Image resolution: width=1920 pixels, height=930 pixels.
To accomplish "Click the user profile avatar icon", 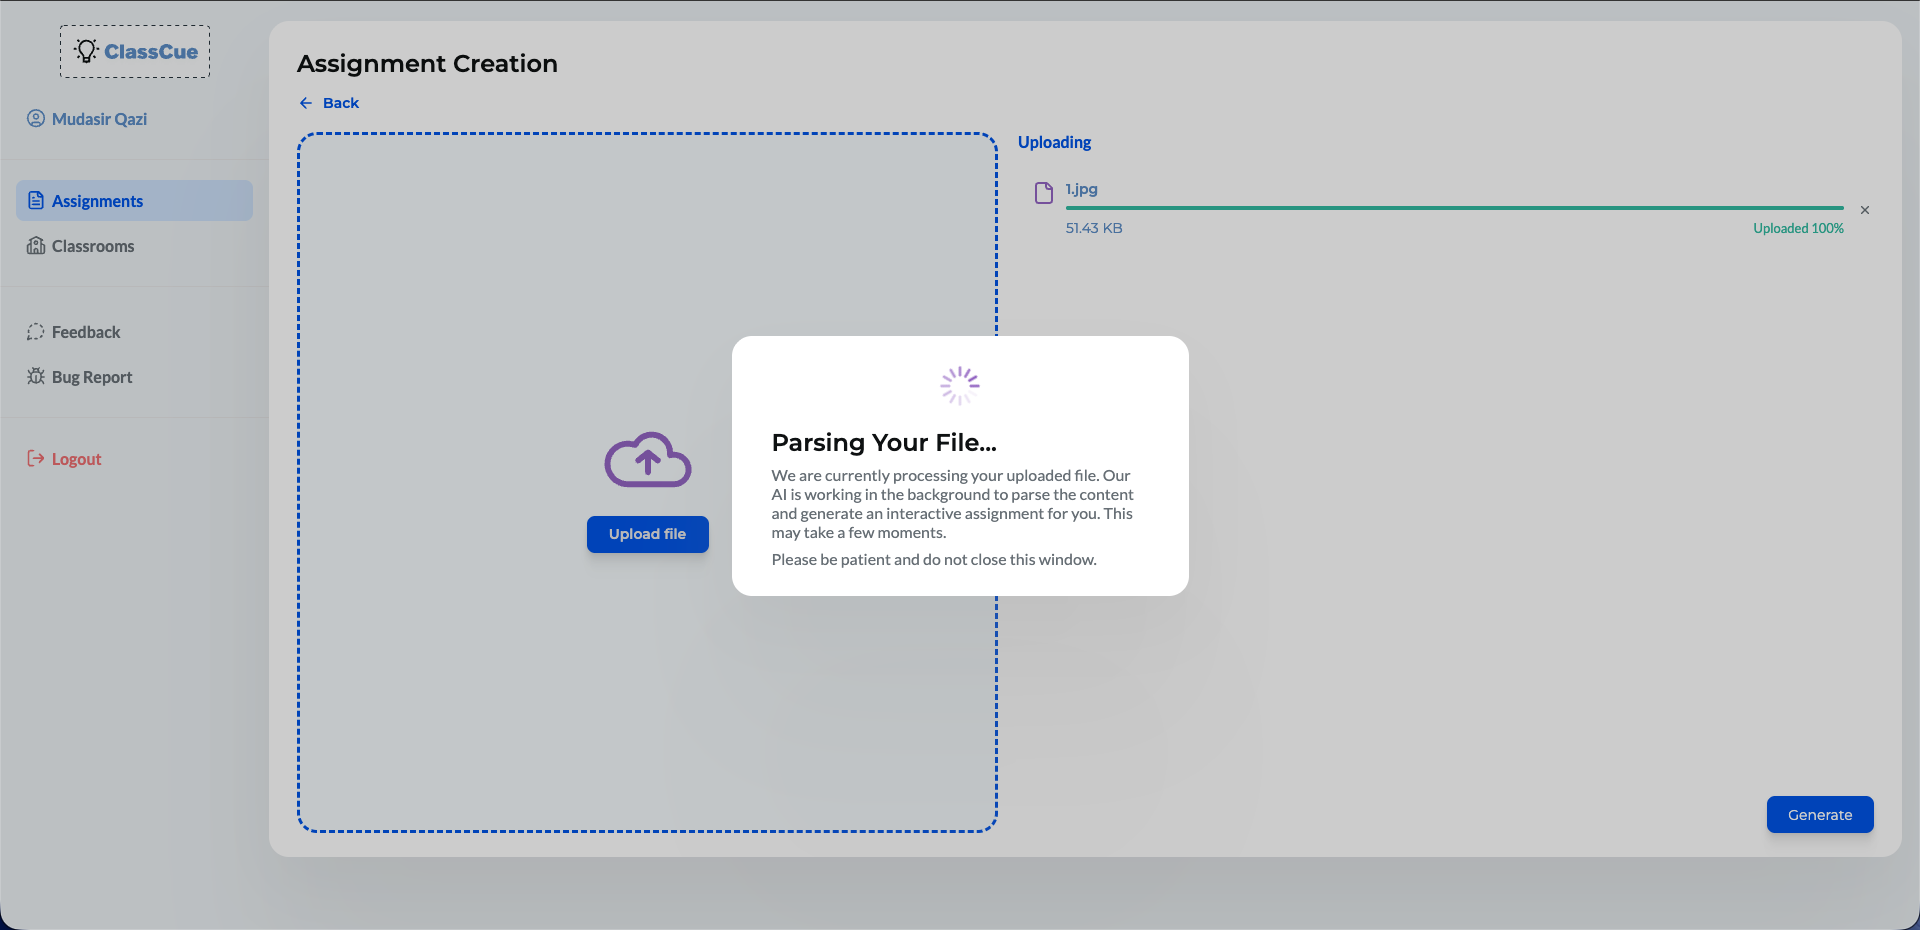I will tap(36, 119).
